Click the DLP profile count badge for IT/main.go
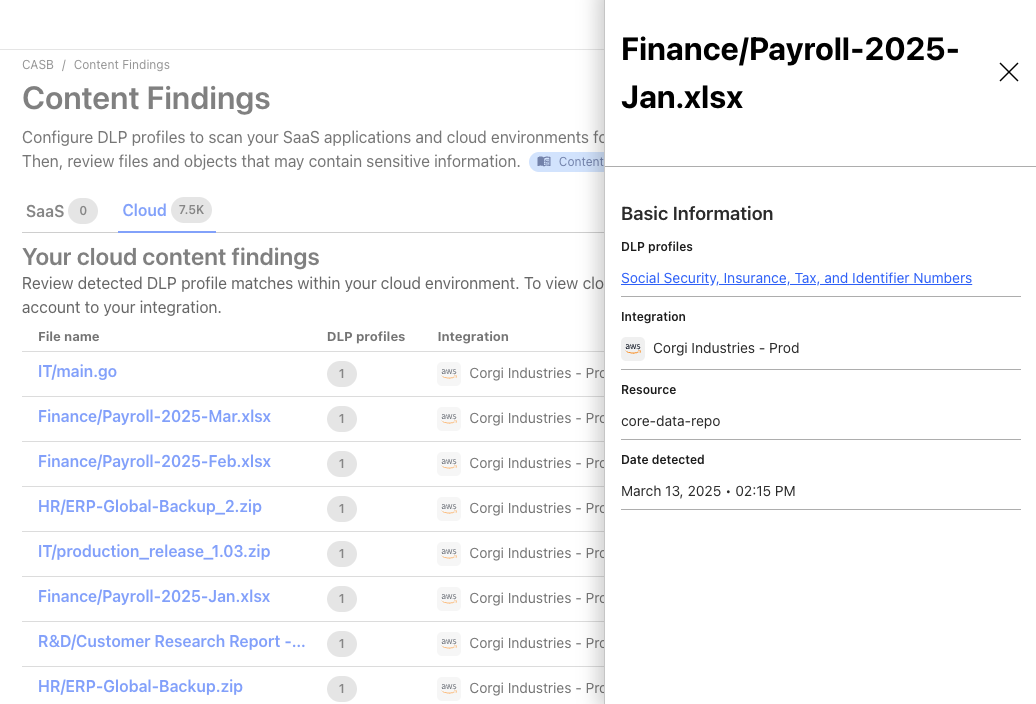Viewport: 1036px width, 704px height. 341,374
